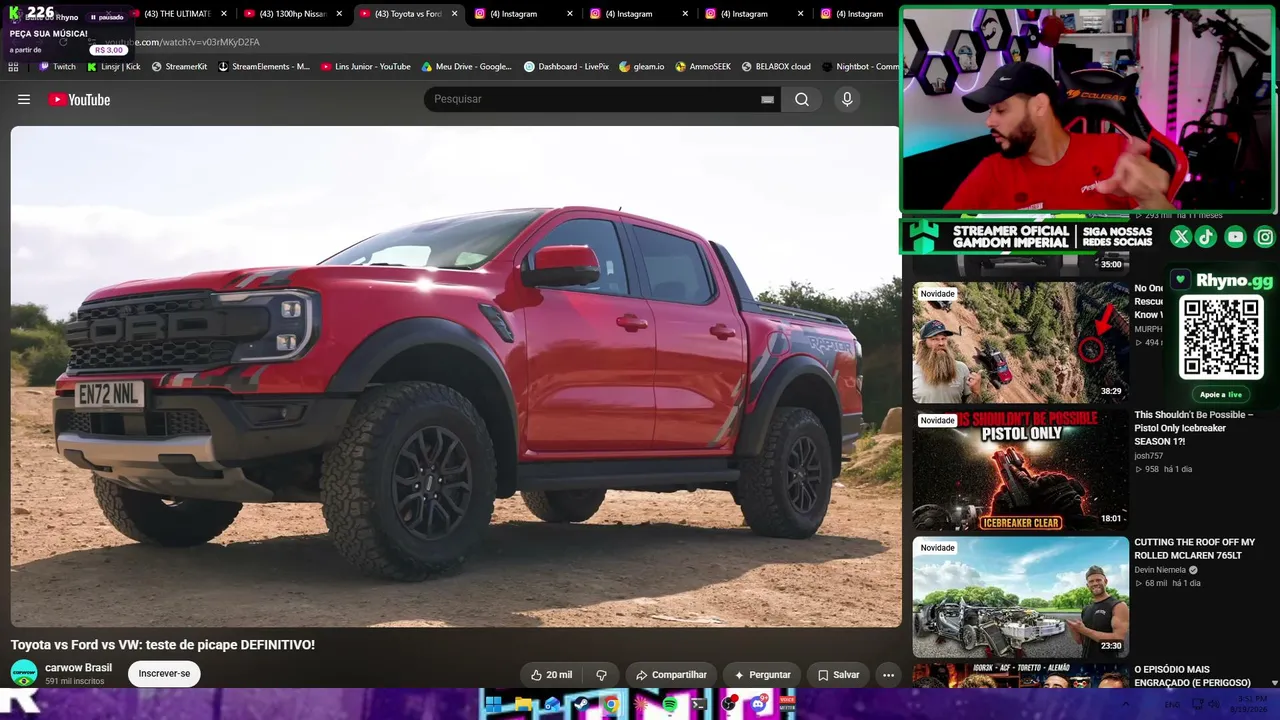
Task: Open the Dashboard - LivePix bookmark
Action: (566, 67)
